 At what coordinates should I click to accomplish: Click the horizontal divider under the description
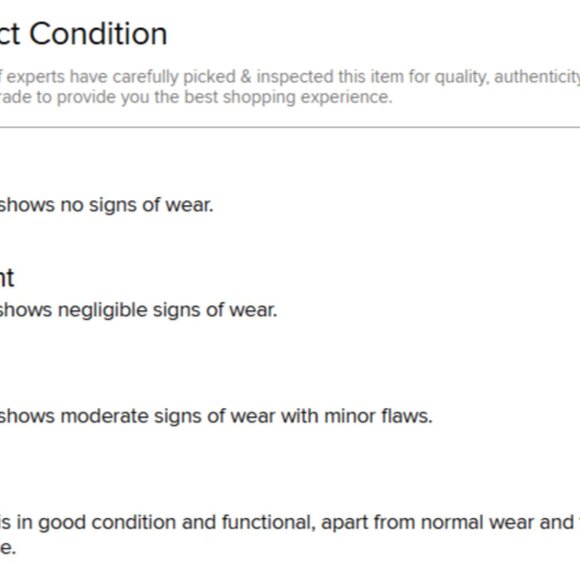coord(290,127)
